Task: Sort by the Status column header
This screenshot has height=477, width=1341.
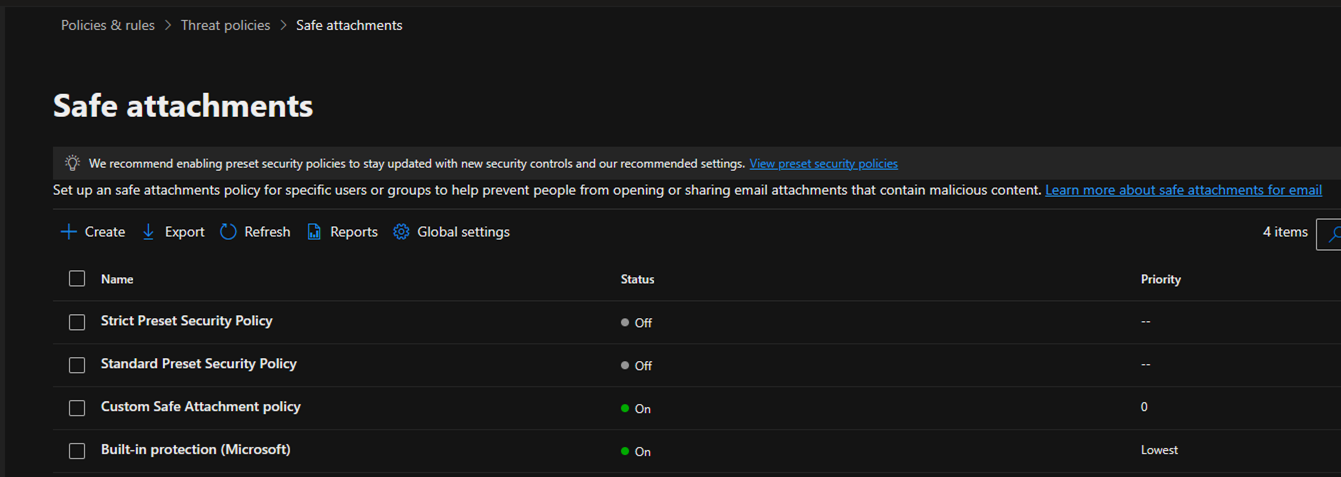Action: pos(637,279)
